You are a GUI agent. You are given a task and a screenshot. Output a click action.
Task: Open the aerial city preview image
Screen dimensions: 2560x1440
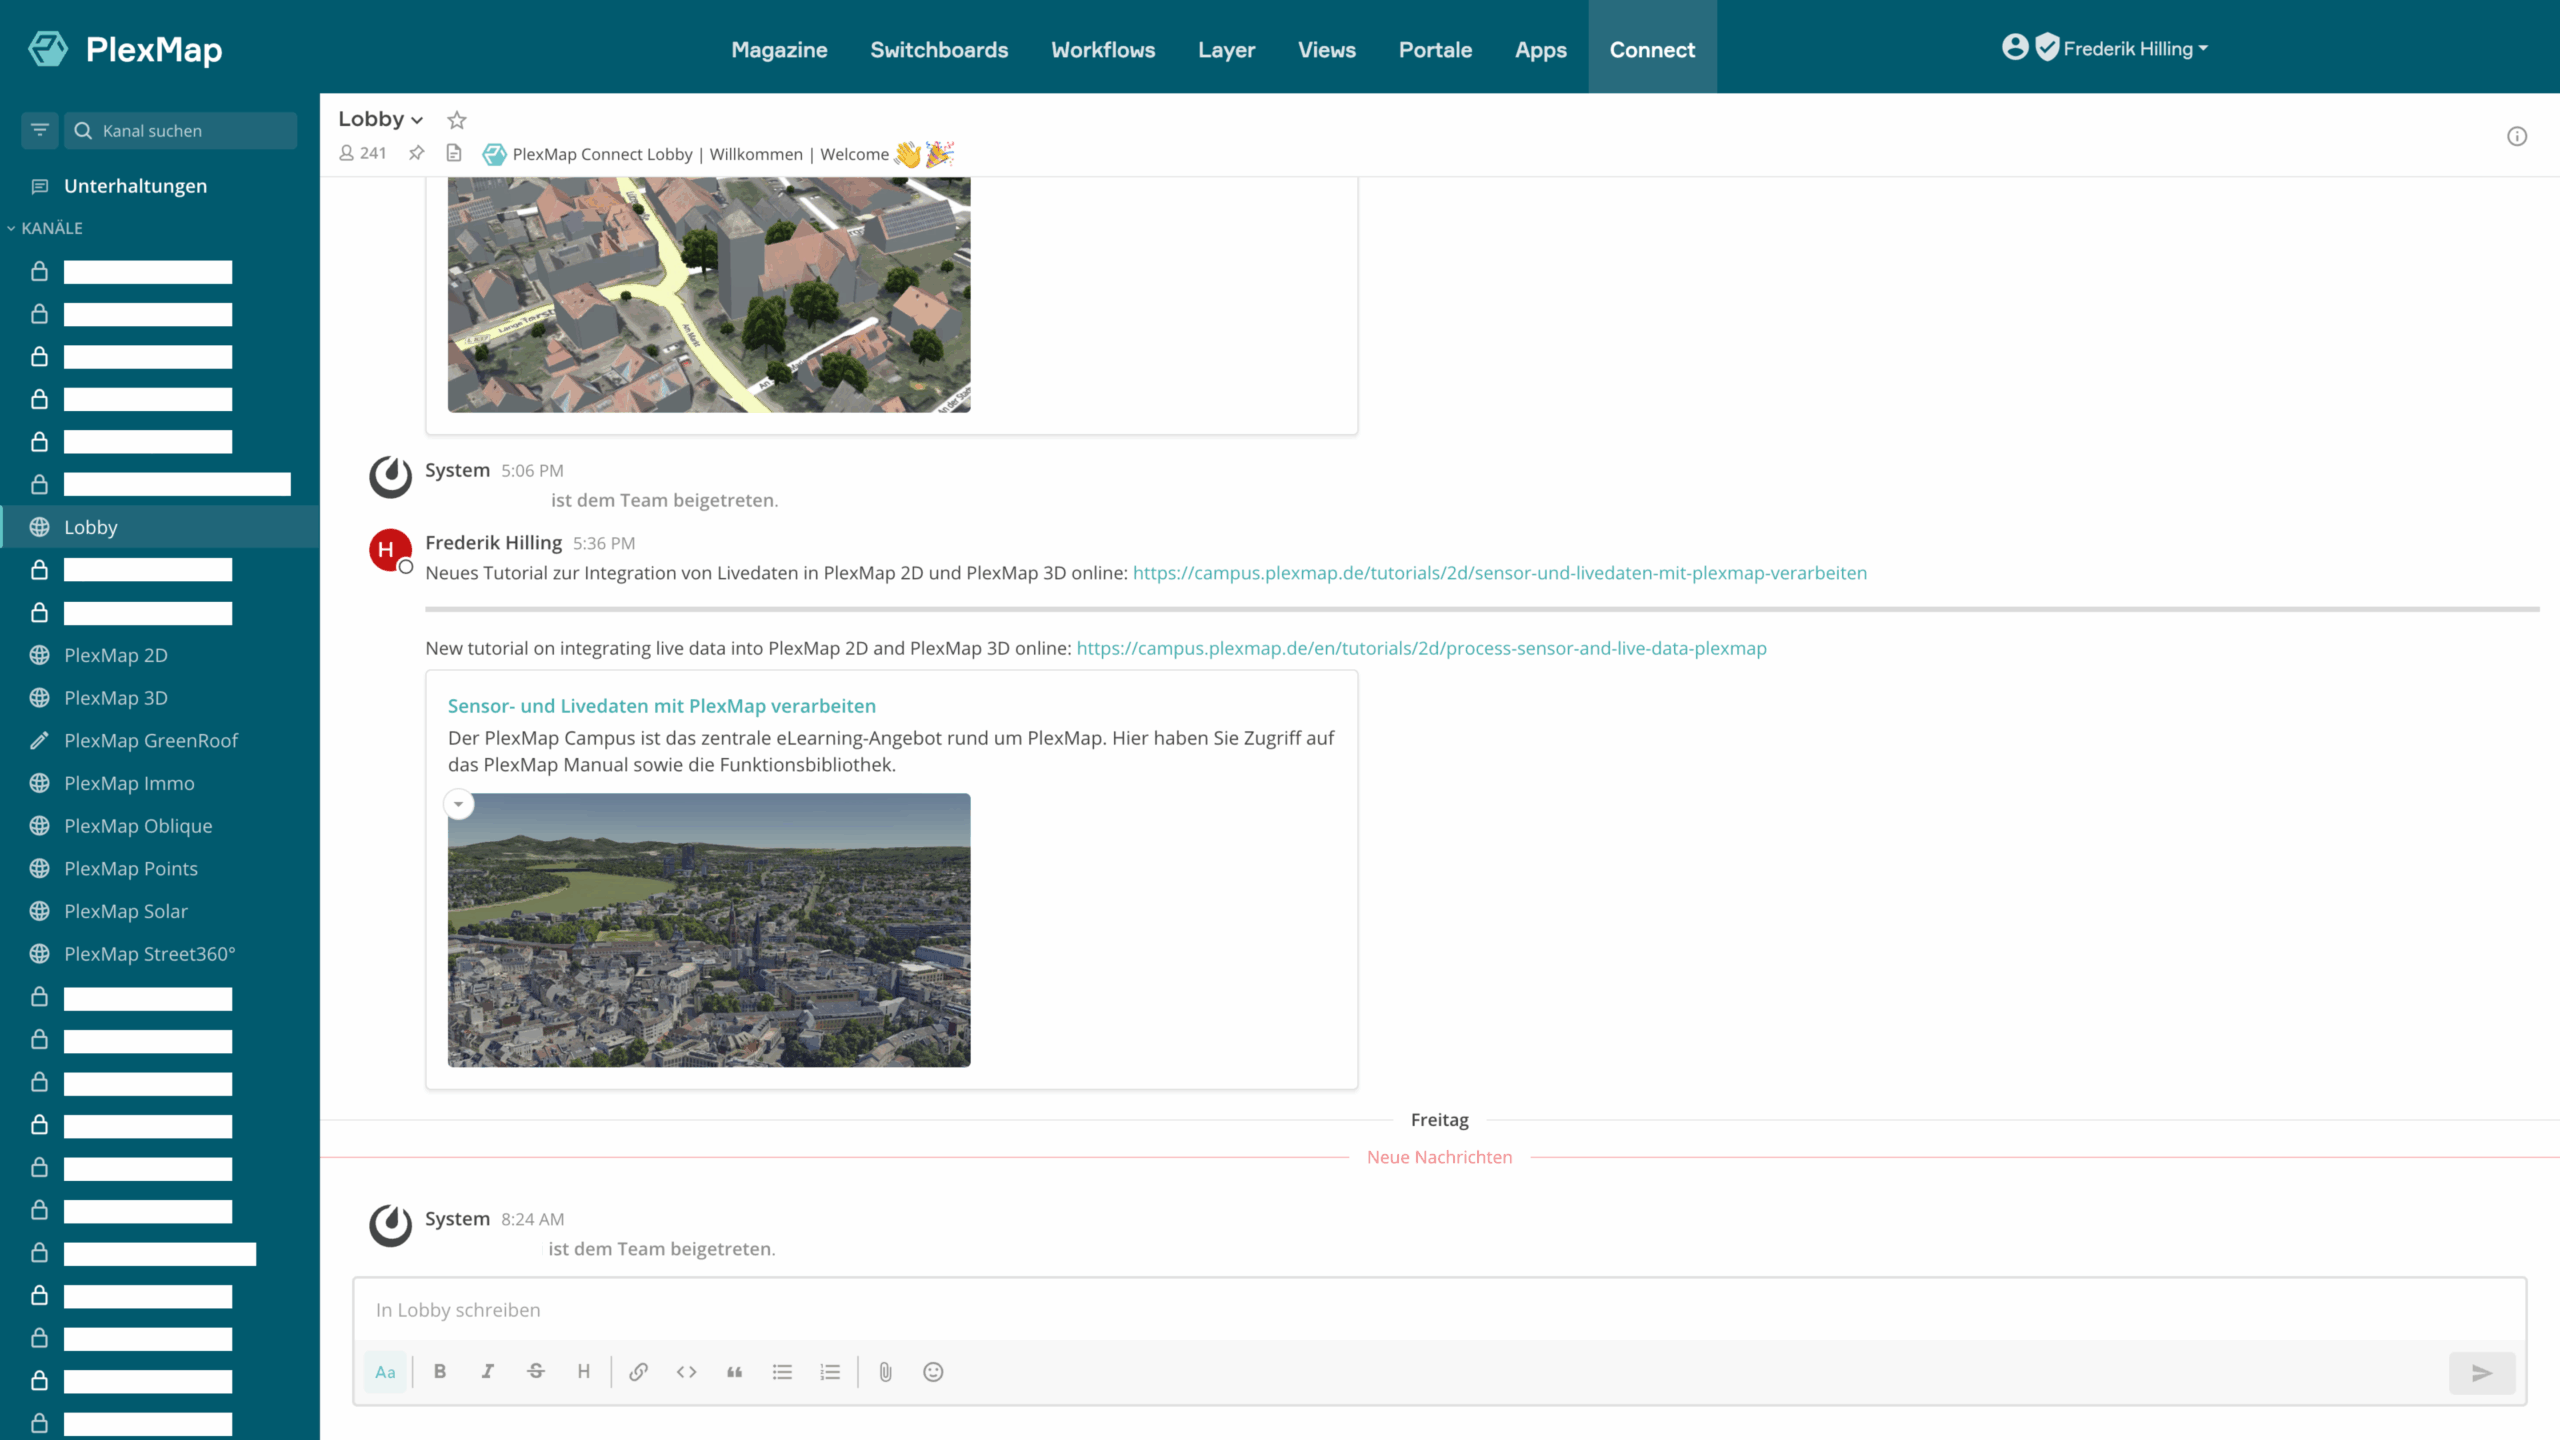[x=709, y=930]
